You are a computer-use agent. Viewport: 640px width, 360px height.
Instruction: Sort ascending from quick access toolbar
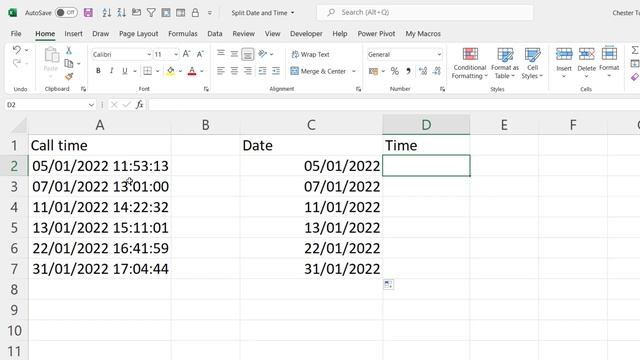107,13
